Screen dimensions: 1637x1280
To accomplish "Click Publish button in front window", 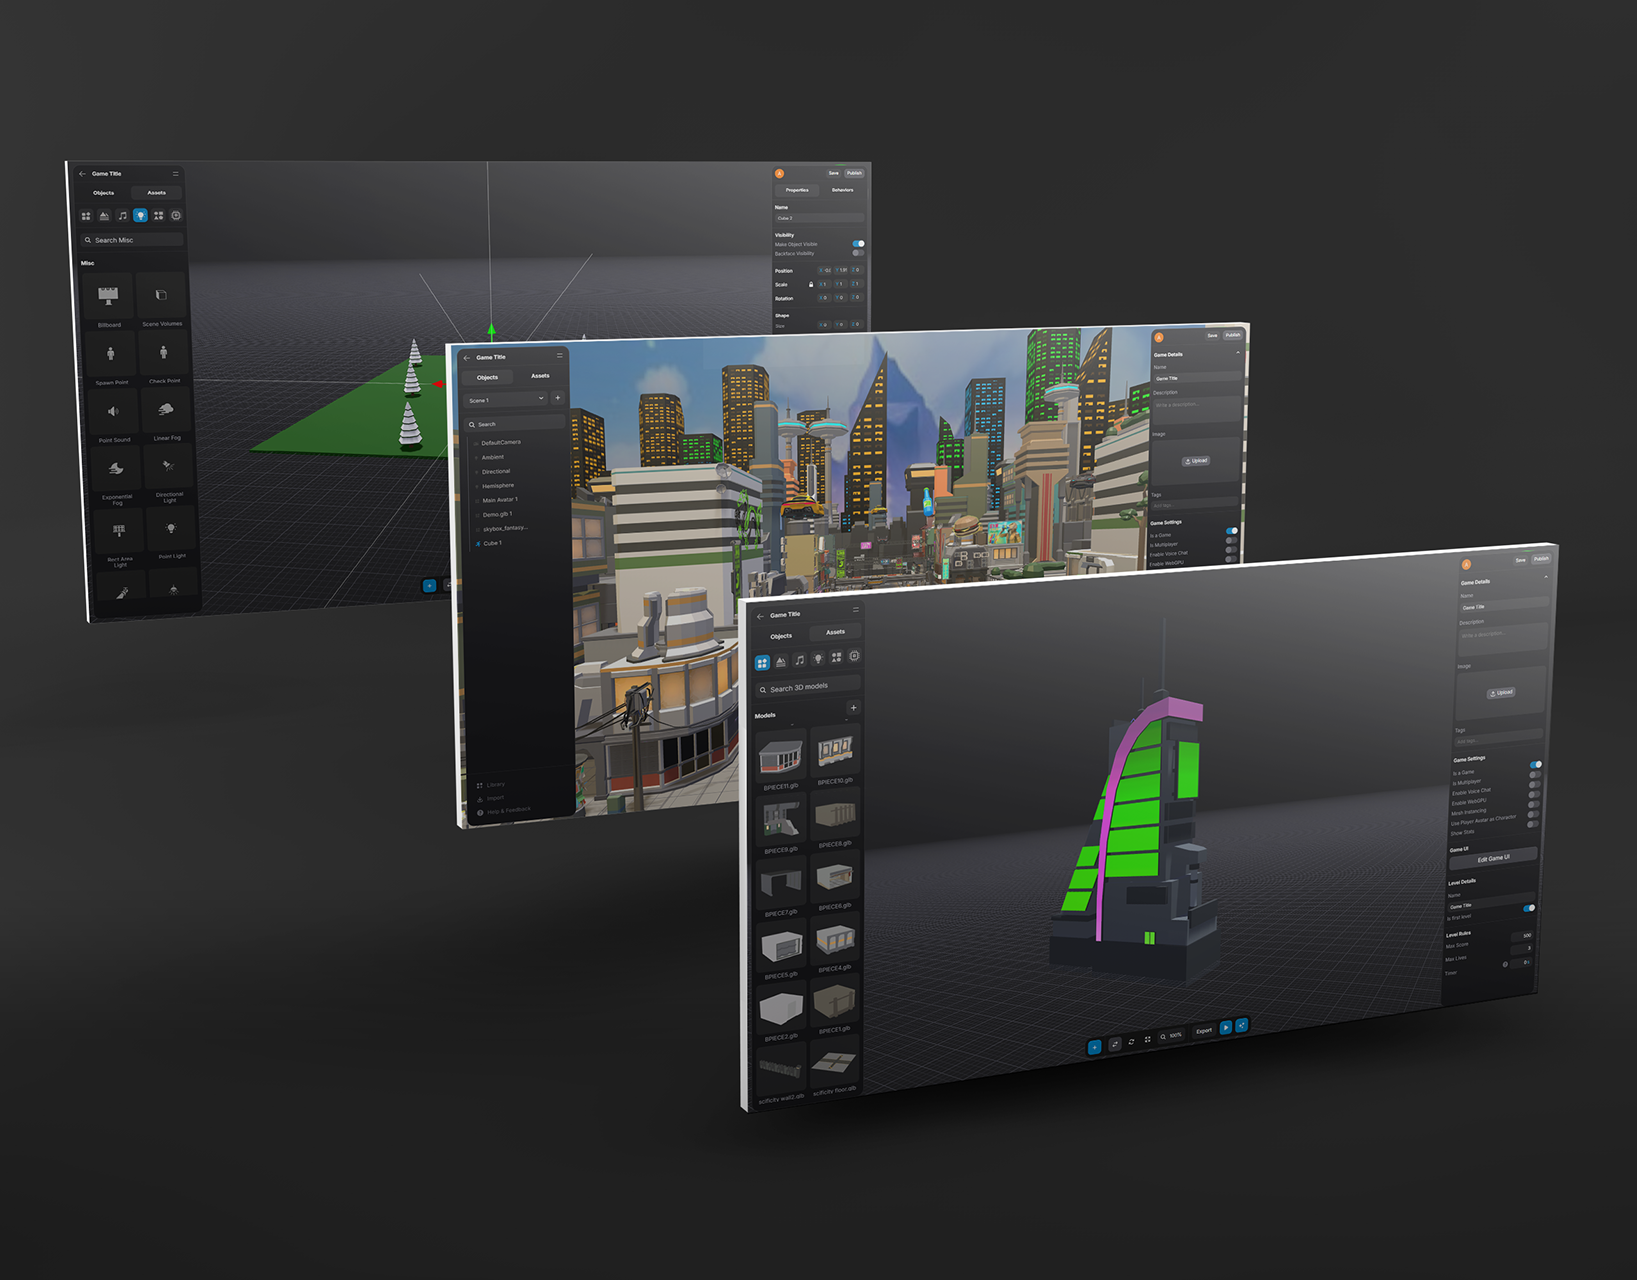I will tap(1541, 559).
